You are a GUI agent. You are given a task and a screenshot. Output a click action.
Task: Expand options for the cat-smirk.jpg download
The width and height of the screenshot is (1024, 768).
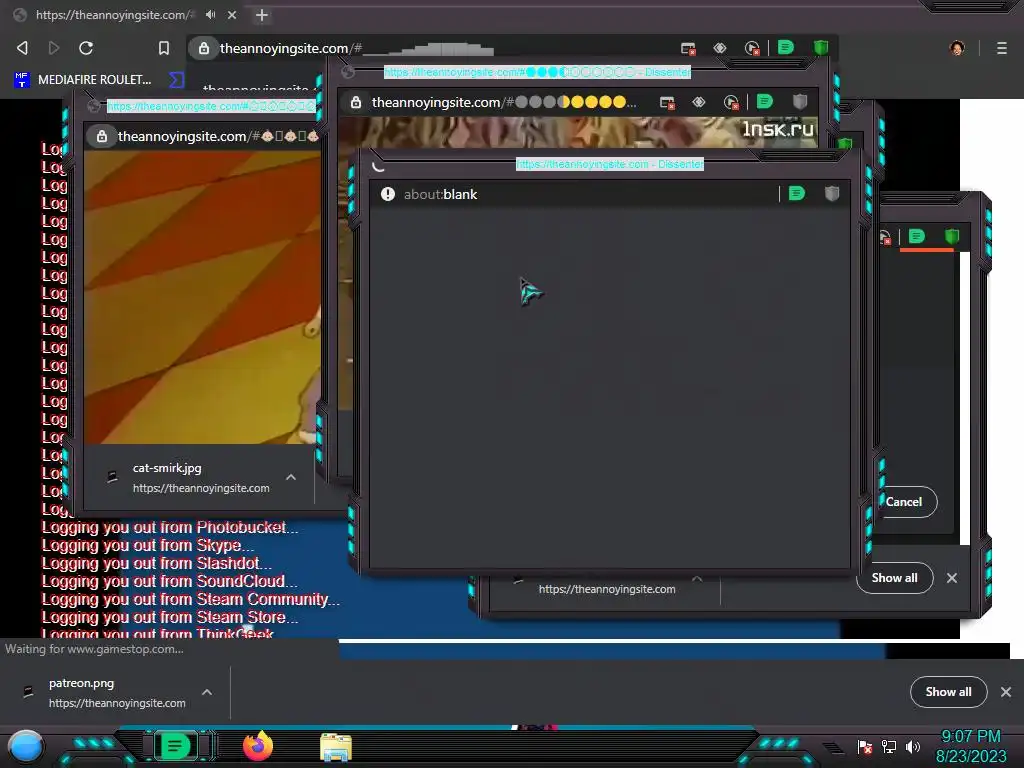291,477
